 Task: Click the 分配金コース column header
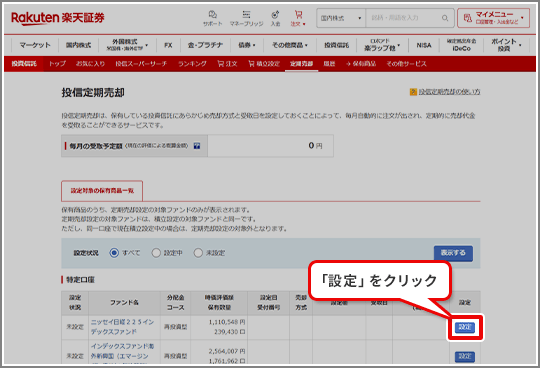[x=176, y=303]
